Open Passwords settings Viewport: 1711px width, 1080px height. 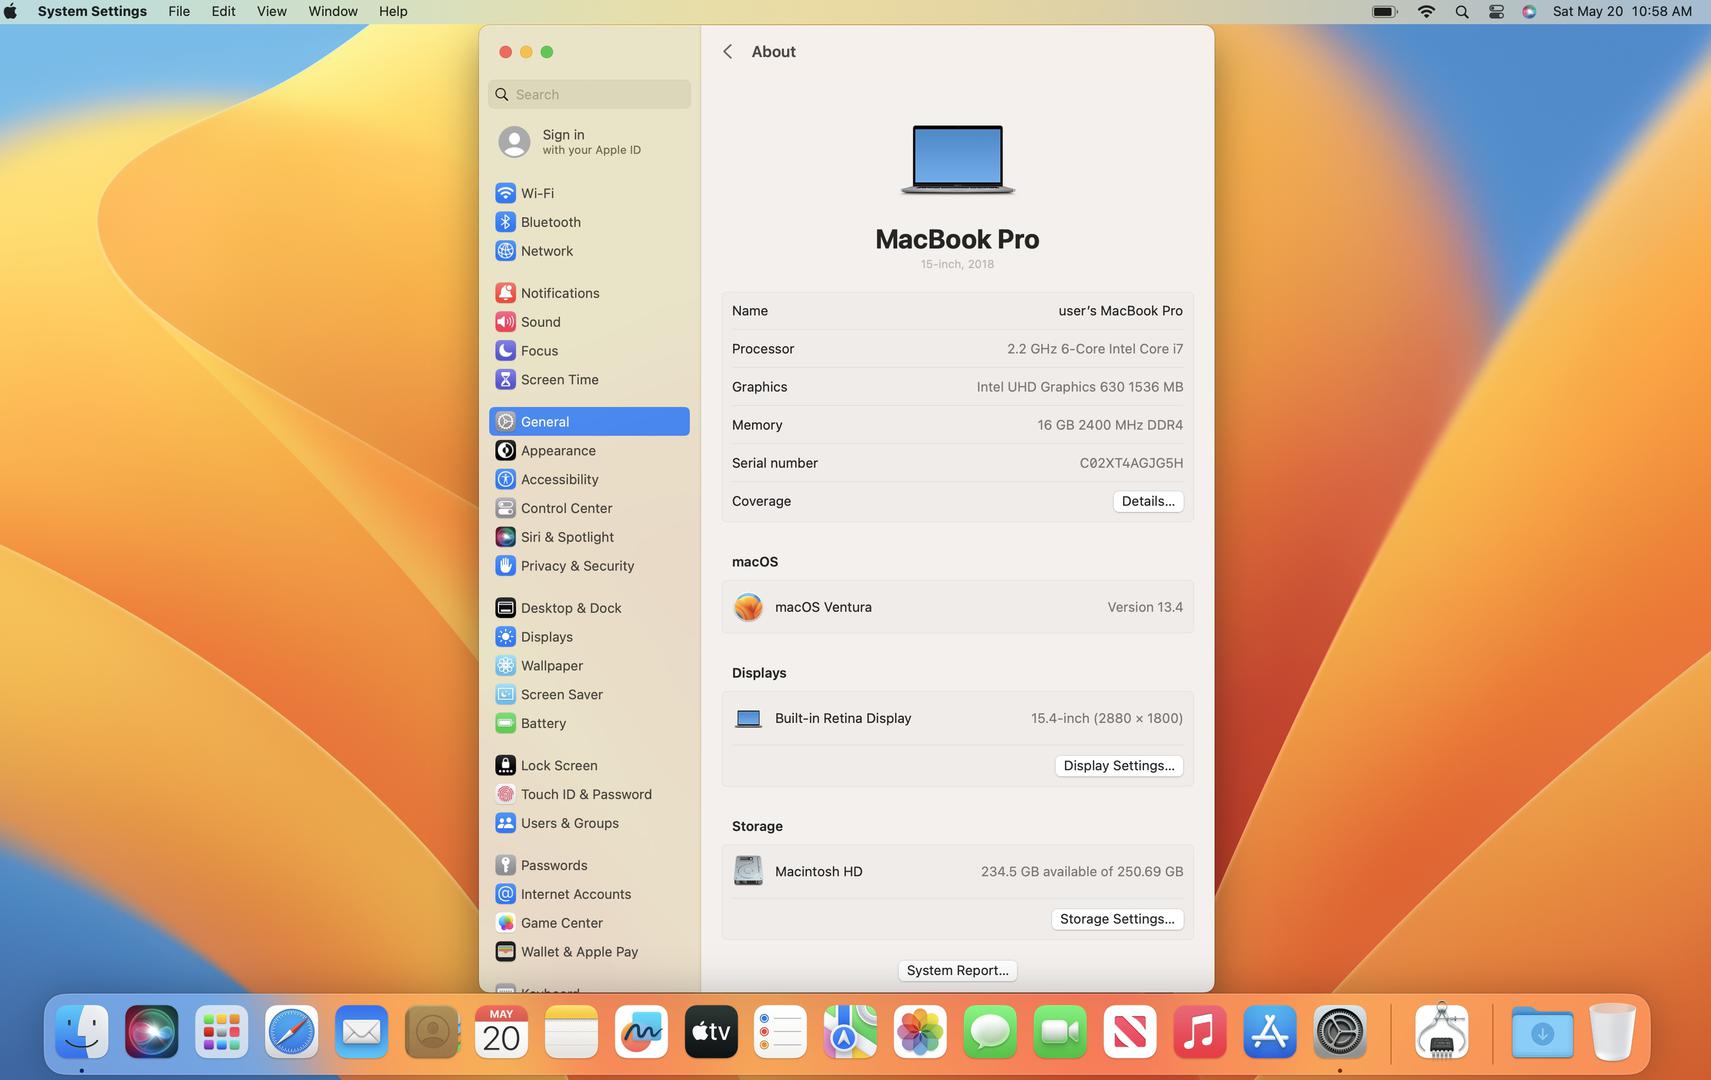[589, 866]
